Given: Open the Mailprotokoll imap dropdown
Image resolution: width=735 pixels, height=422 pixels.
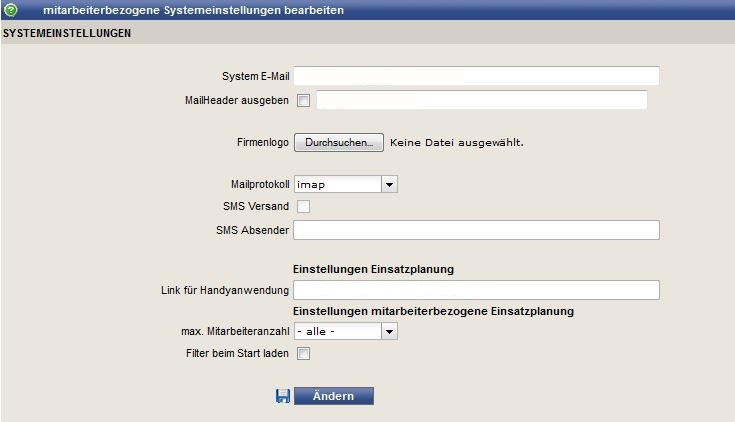Looking at the screenshot, I should click(x=346, y=184).
